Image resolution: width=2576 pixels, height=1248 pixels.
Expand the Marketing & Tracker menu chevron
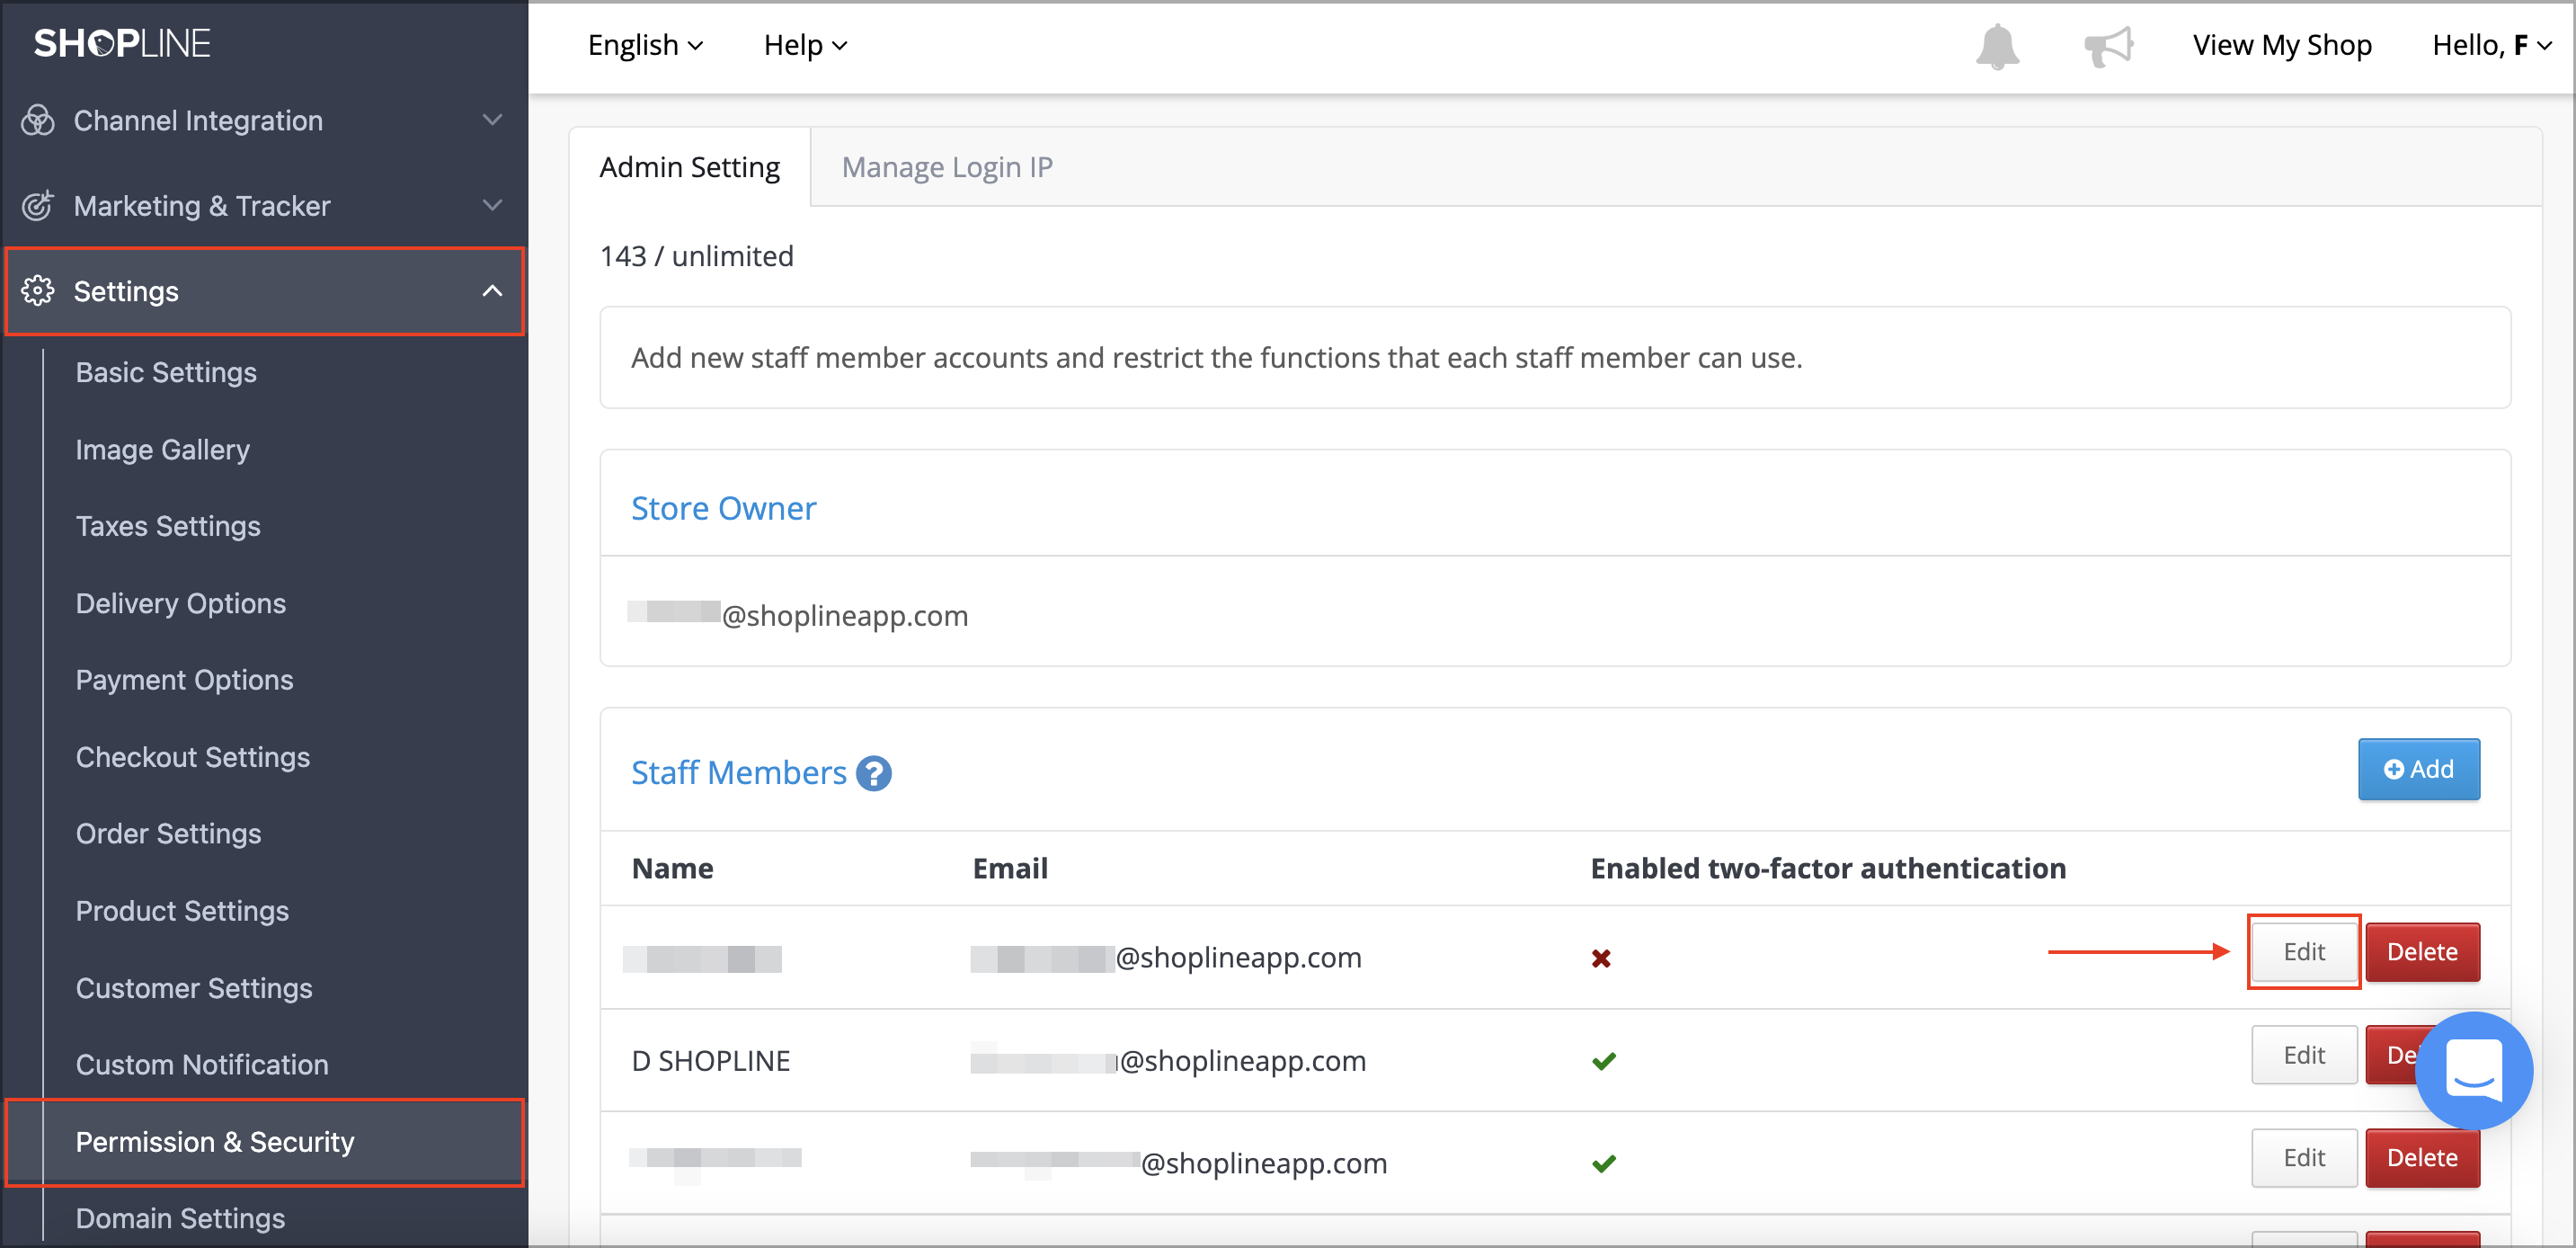(x=492, y=205)
